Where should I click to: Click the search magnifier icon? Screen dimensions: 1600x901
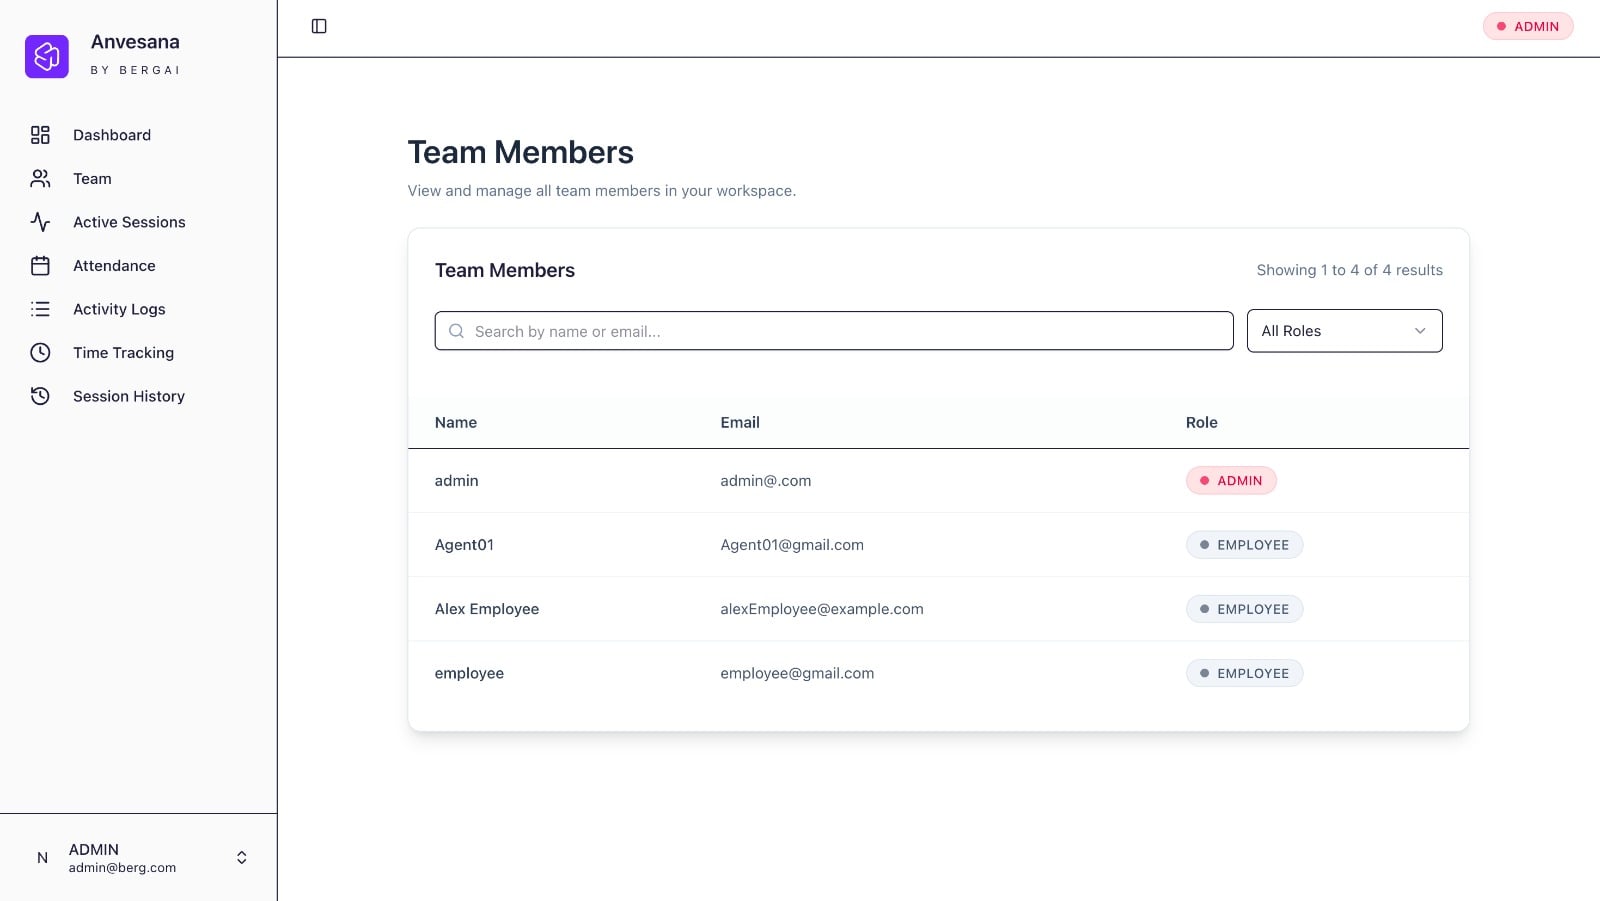[456, 330]
